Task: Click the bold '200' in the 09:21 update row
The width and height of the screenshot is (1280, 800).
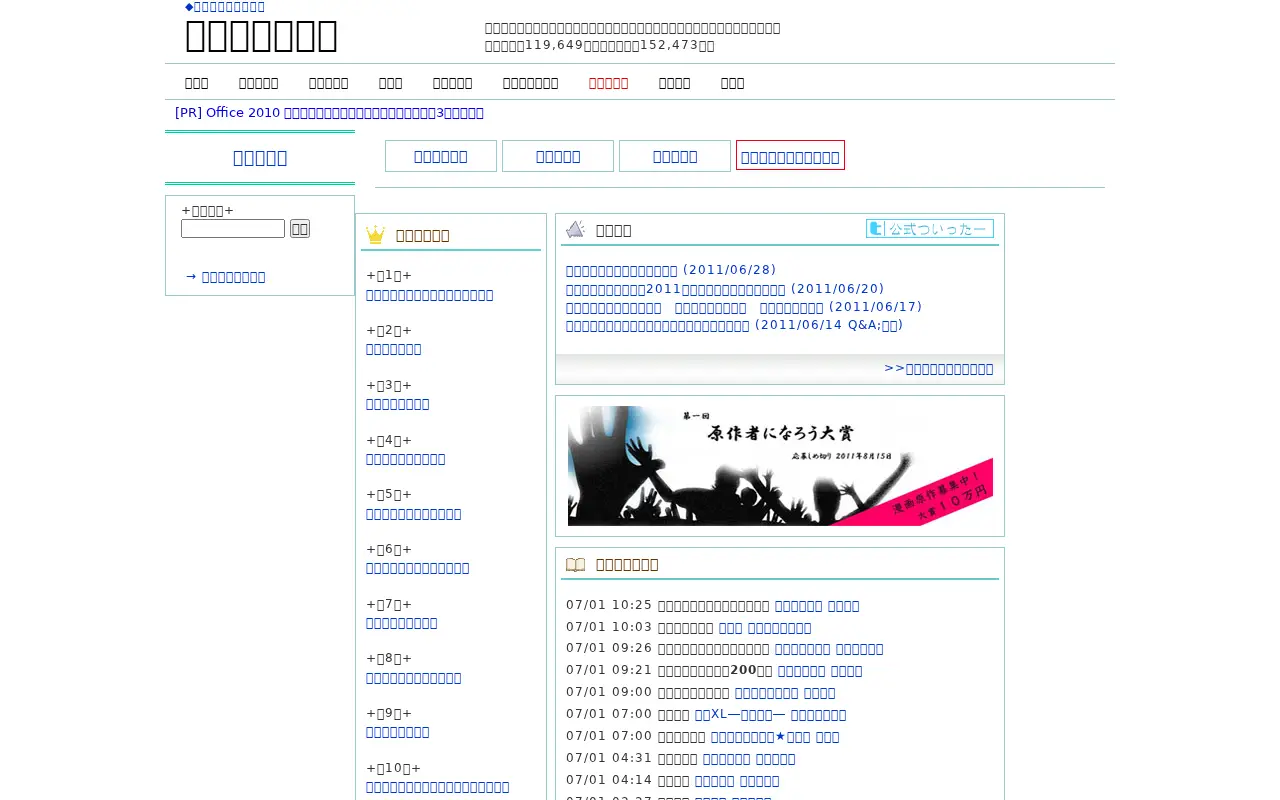Action: click(743, 671)
